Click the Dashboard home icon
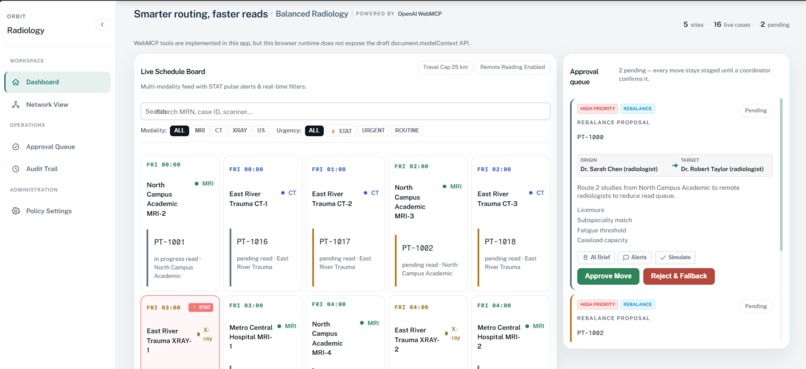The width and height of the screenshot is (806, 369). [15, 82]
